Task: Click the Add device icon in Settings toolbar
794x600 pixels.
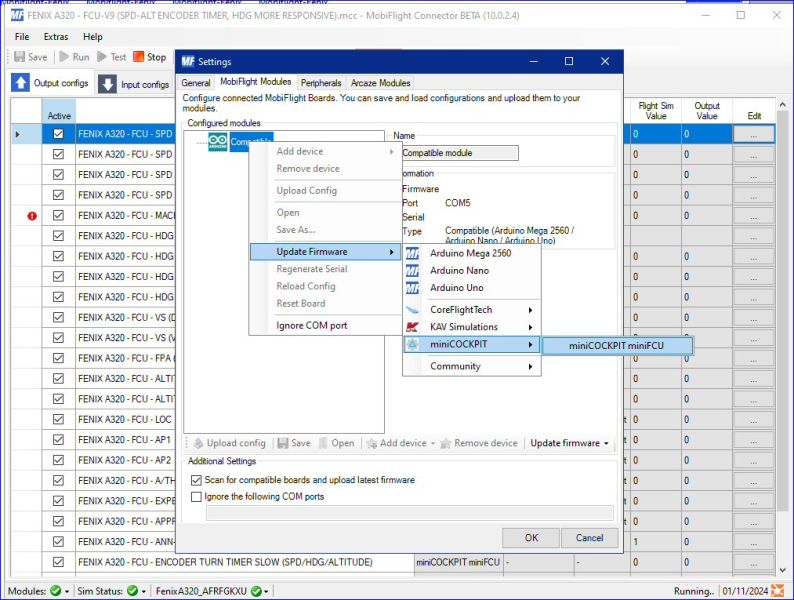Action: point(372,443)
